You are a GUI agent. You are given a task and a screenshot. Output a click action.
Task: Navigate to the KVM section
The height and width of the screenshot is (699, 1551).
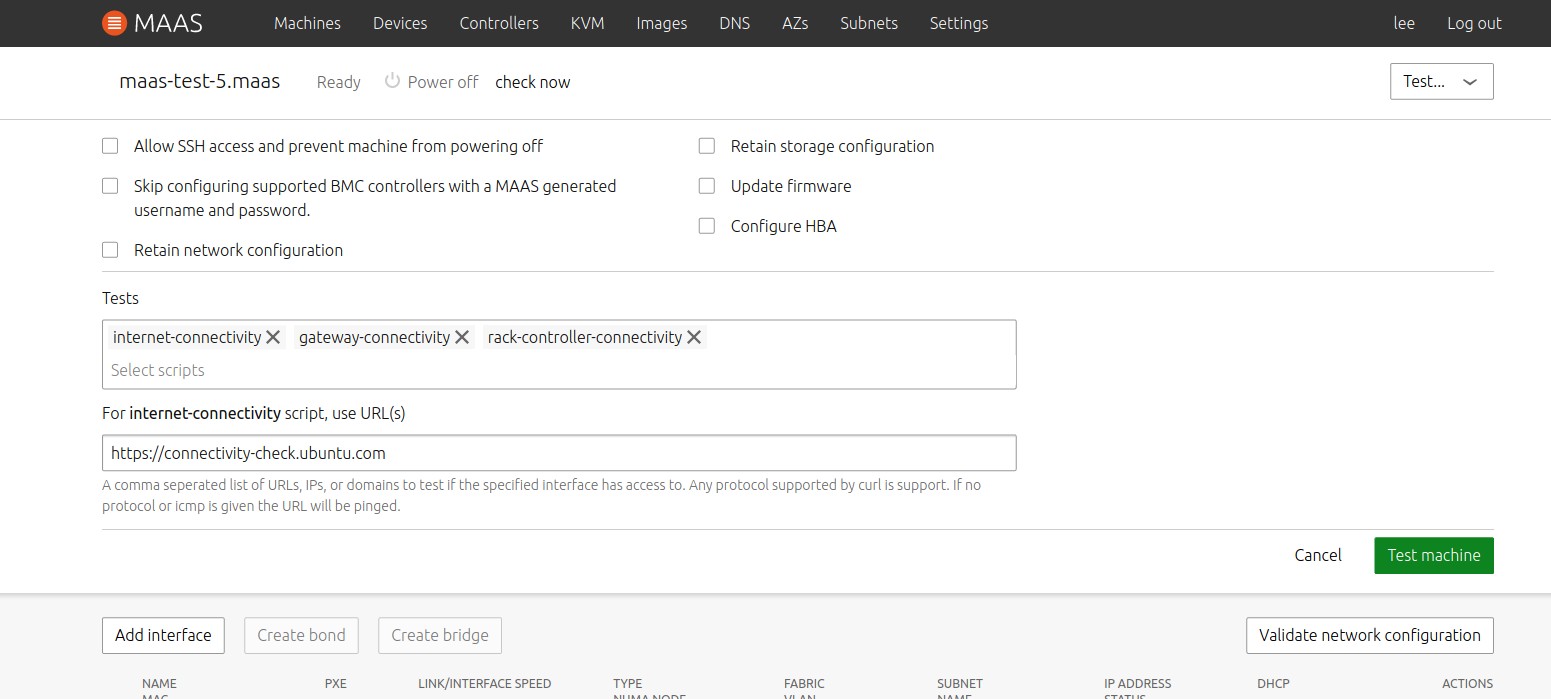(x=587, y=23)
